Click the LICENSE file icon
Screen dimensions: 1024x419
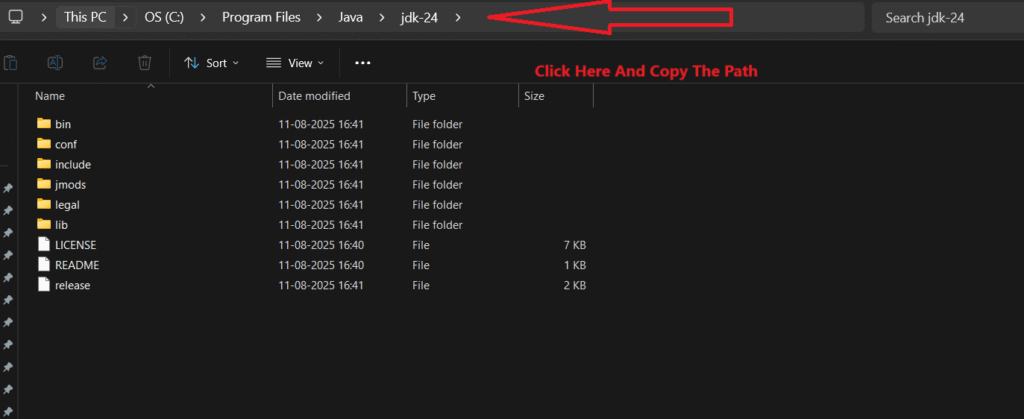[44, 245]
